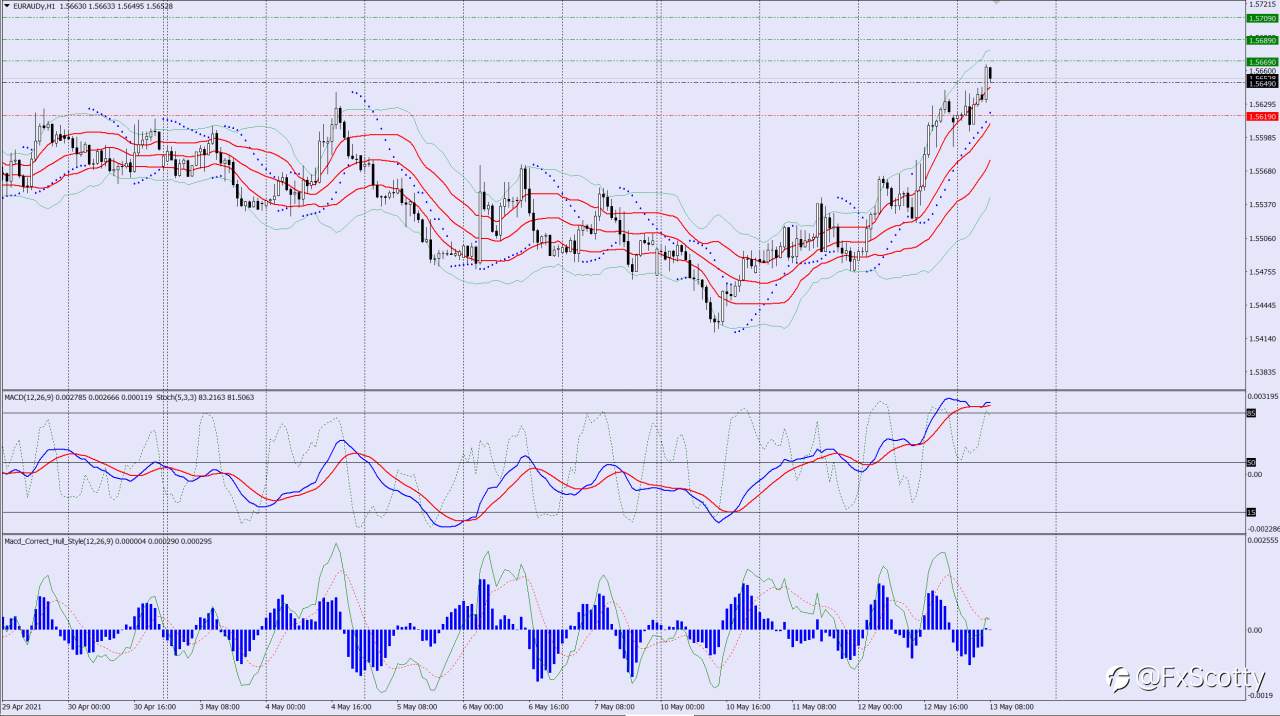Click the 85 stochastic level label

click(x=1251, y=413)
